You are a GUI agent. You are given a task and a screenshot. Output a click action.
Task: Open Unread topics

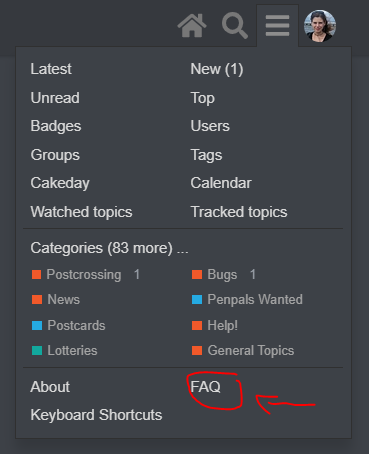pyautogui.click(x=55, y=98)
